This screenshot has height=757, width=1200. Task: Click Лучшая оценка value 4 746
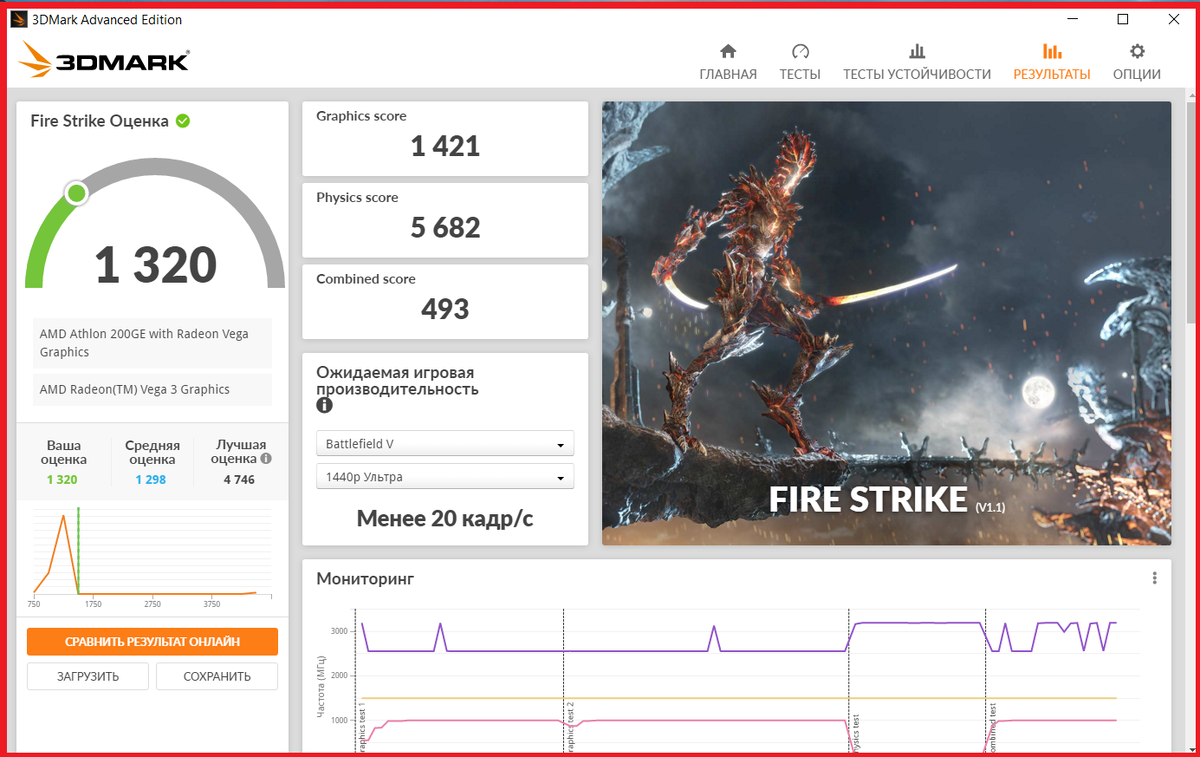click(238, 480)
